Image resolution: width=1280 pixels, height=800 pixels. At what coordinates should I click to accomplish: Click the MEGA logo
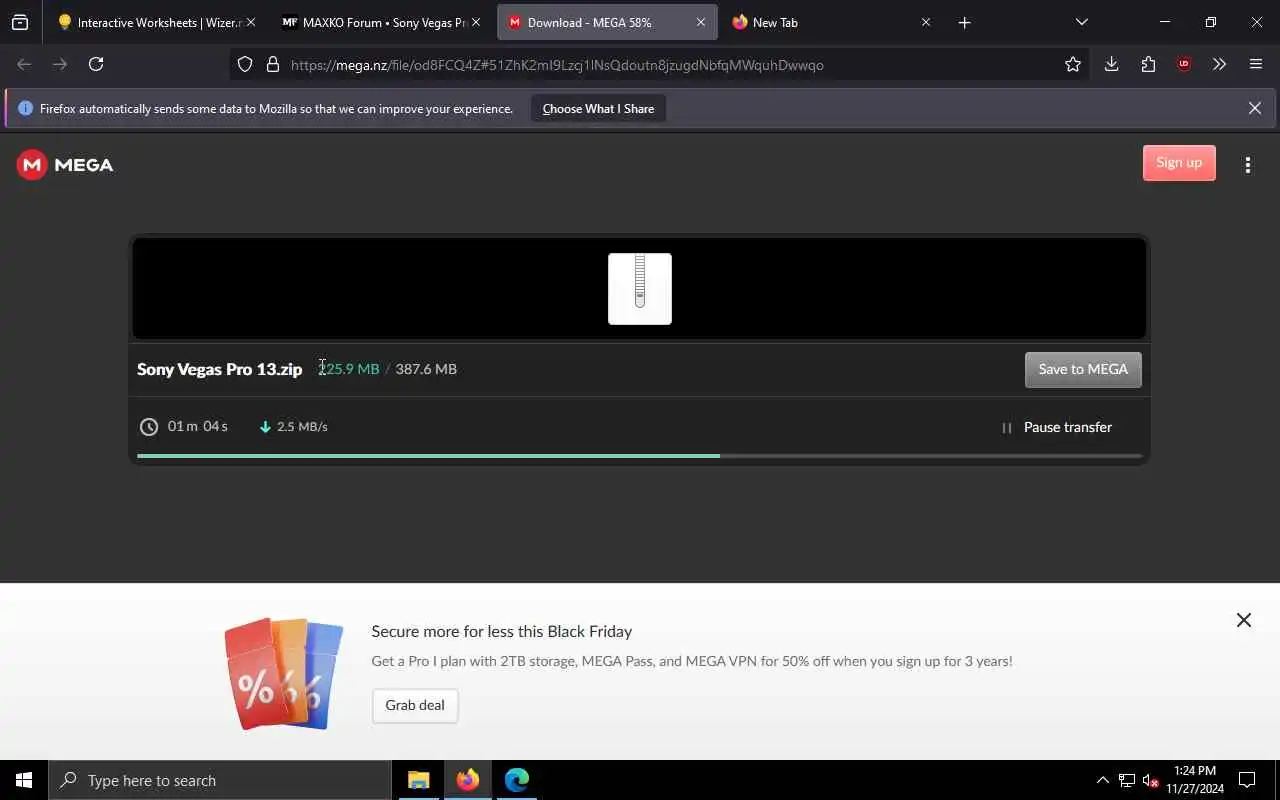coord(65,165)
